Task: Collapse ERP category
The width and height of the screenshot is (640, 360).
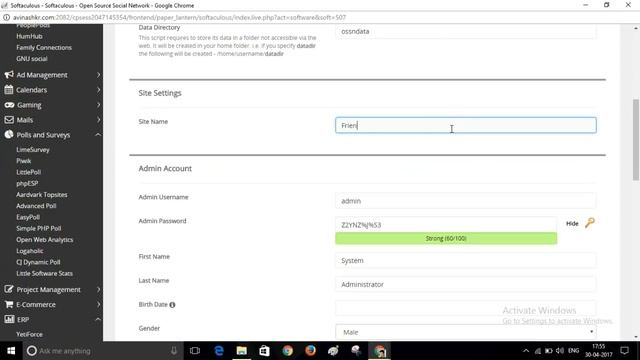Action: pyautogui.click(x=98, y=319)
